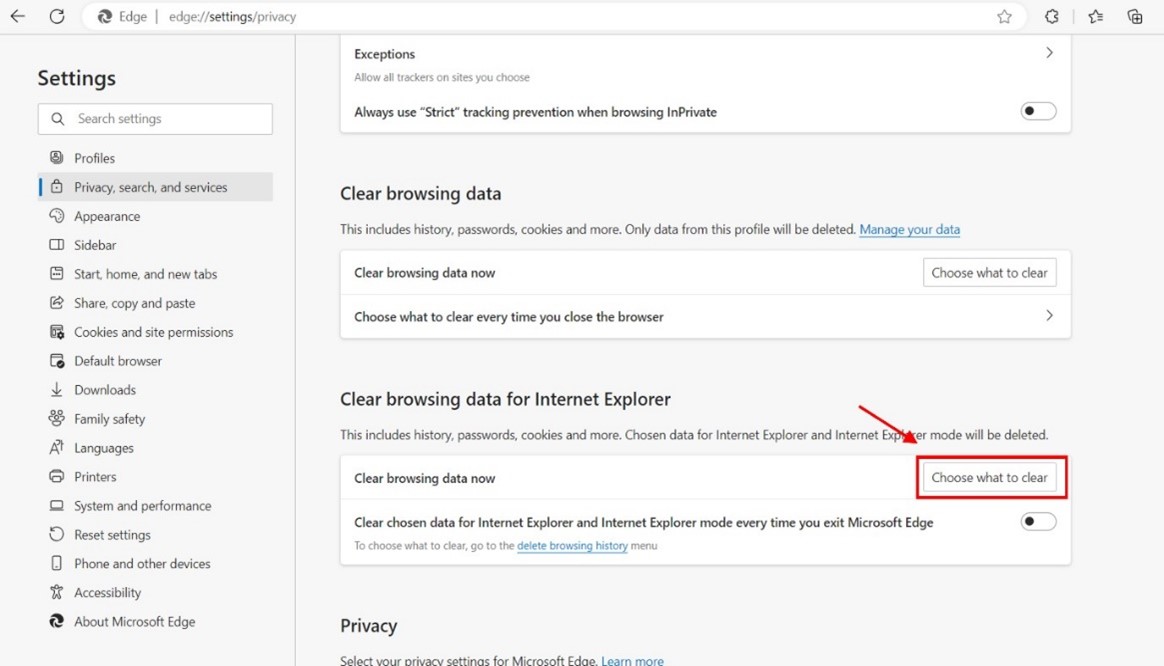Click the Reset settings icon
This screenshot has height=666, width=1164.
pos(56,534)
